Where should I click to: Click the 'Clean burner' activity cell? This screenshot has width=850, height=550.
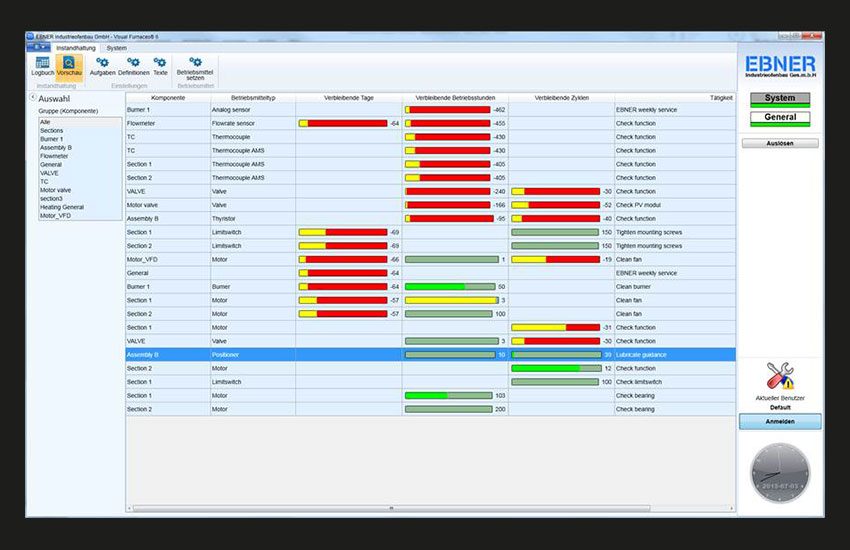[x=675, y=287]
